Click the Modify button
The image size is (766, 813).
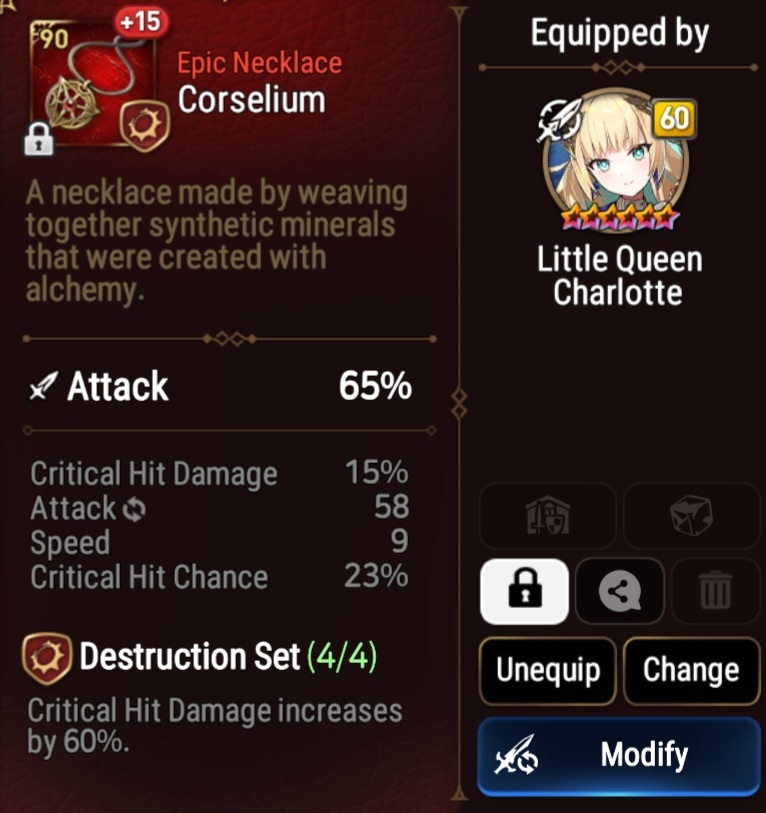pos(619,756)
